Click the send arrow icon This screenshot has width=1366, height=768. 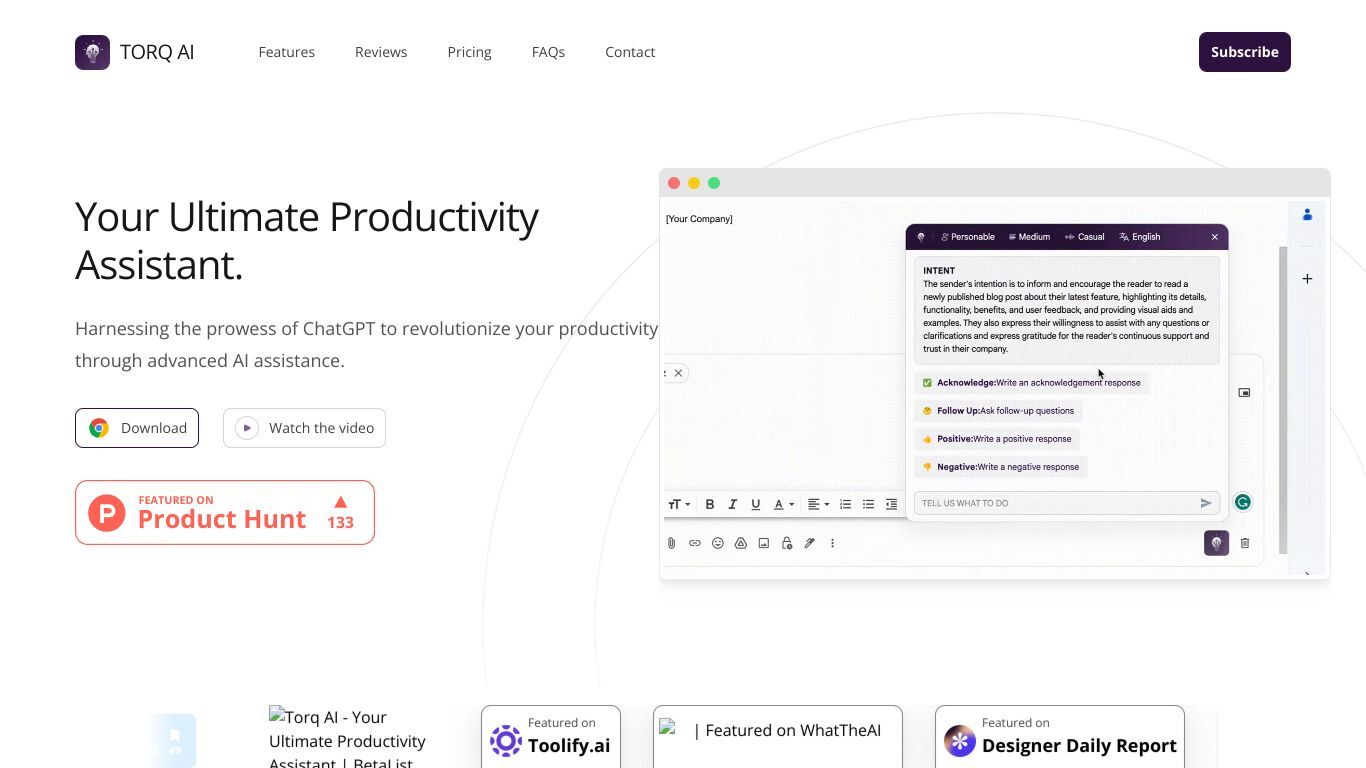(1206, 503)
